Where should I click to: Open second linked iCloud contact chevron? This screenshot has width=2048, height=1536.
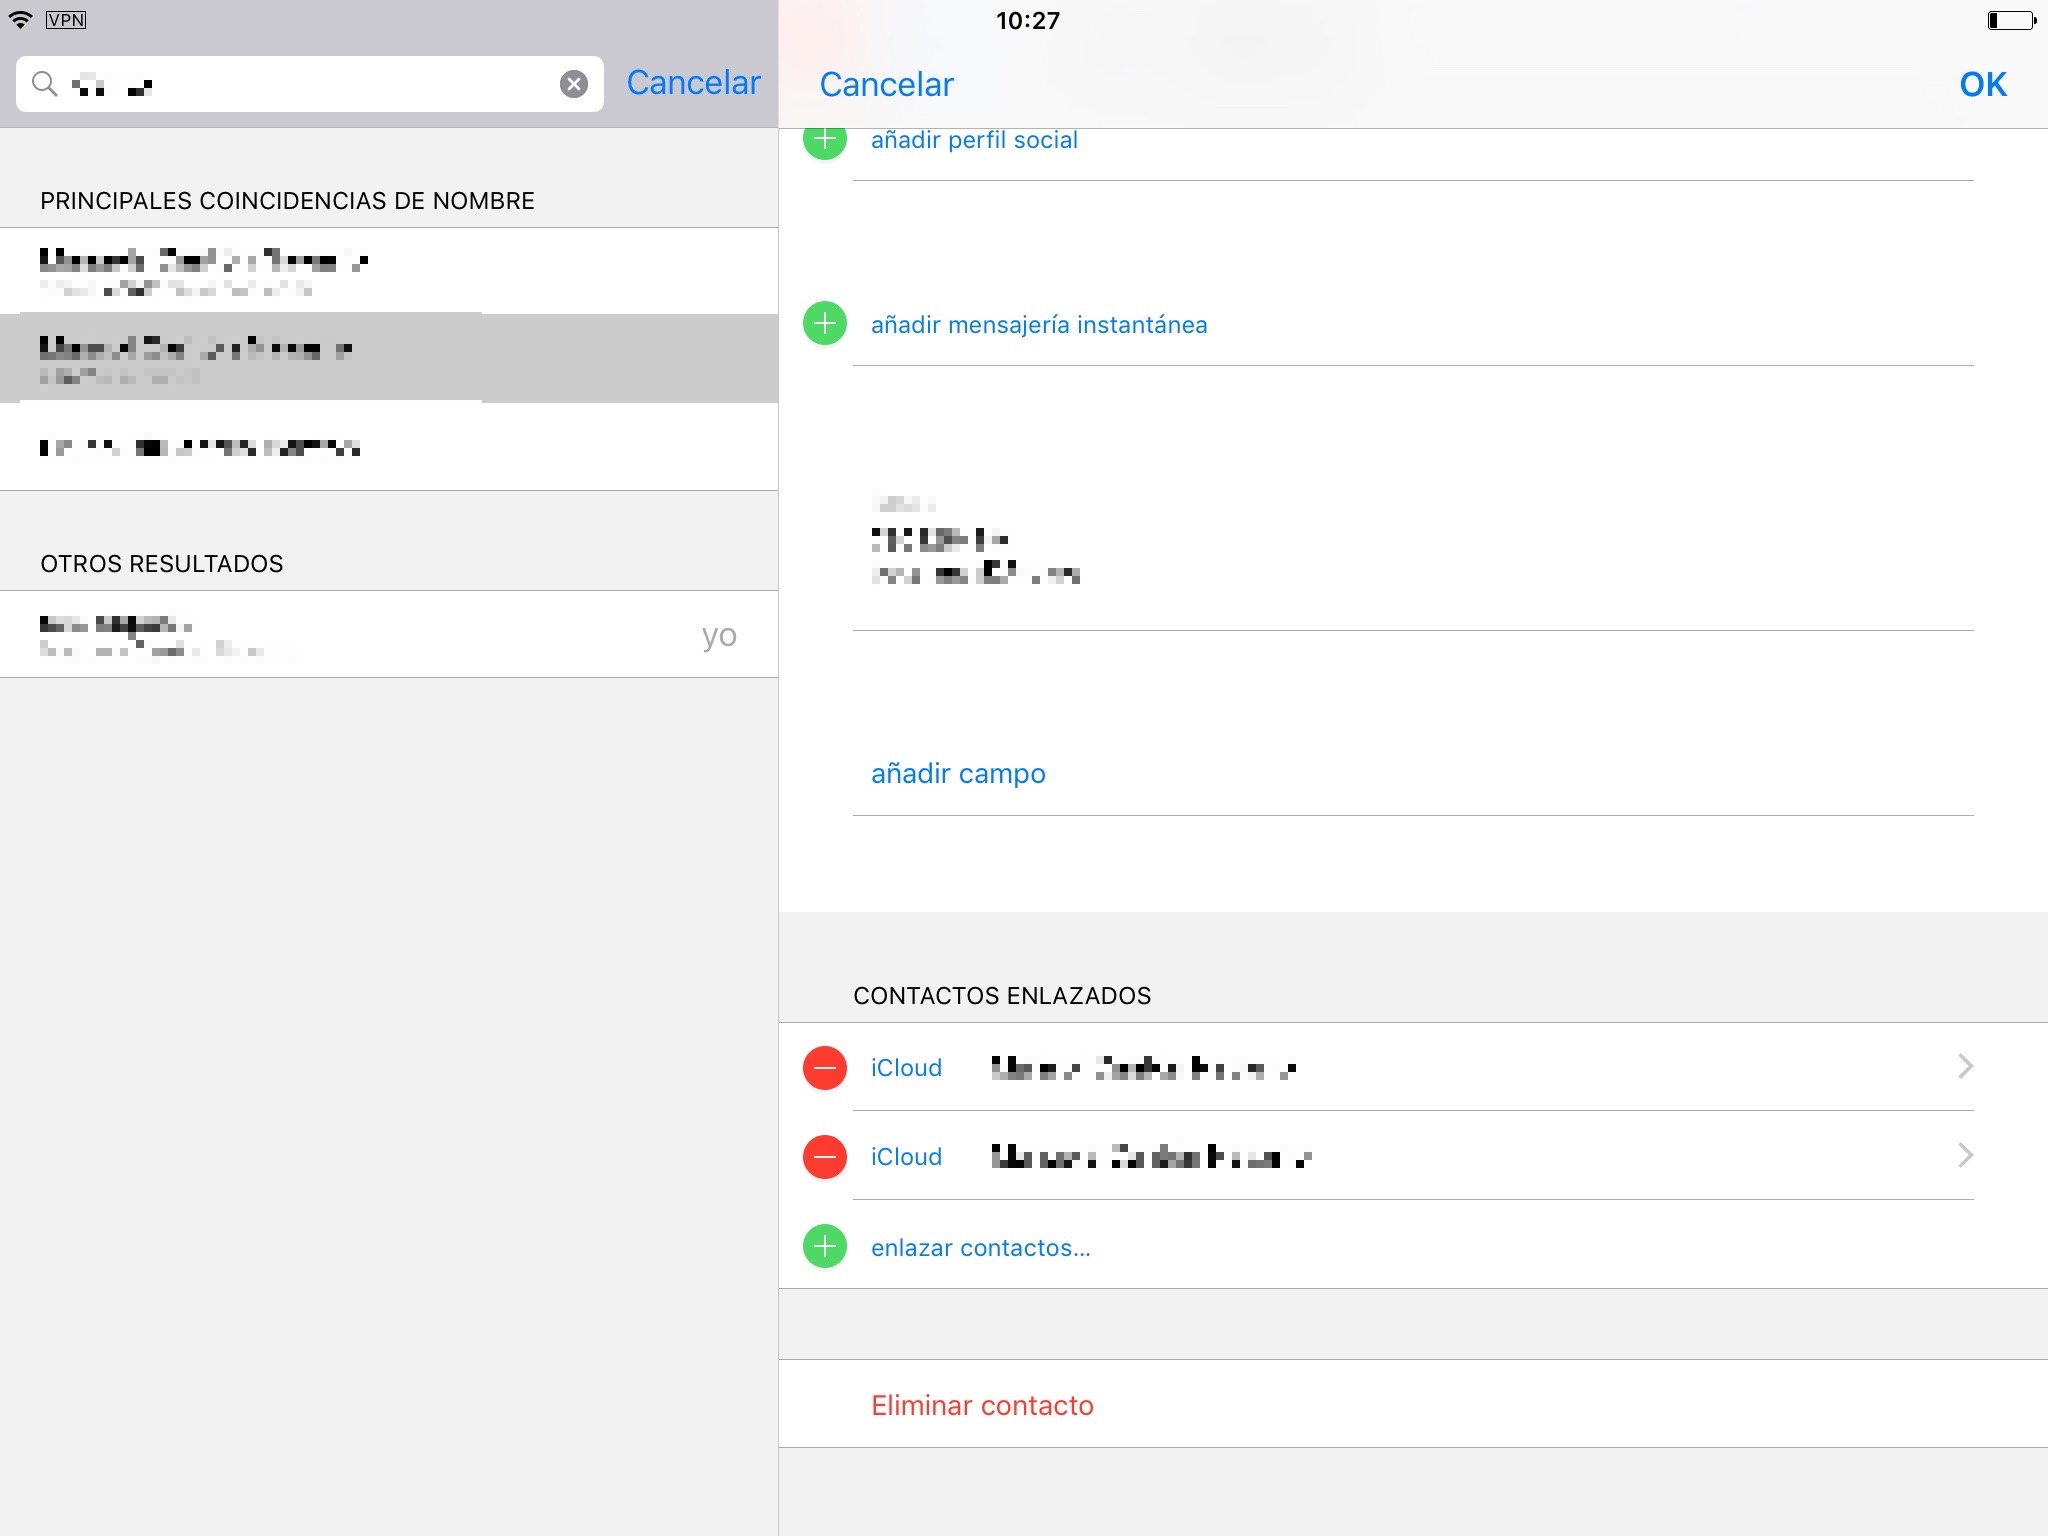click(x=1964, y=1156)
